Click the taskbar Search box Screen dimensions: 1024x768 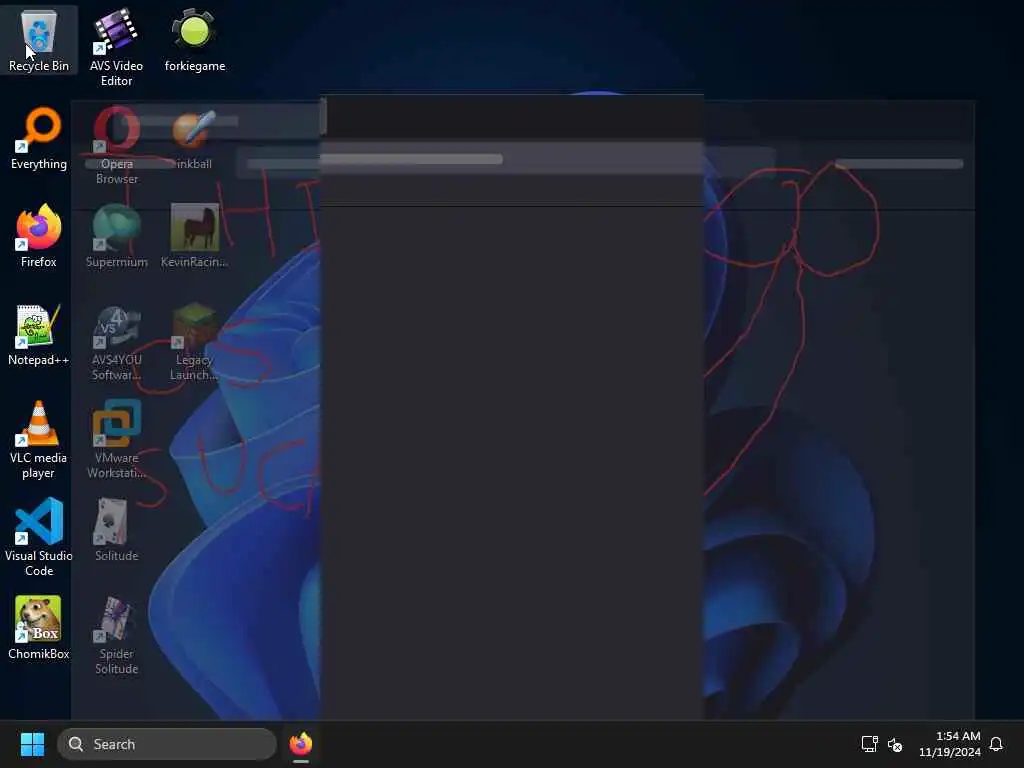point(167,744)
